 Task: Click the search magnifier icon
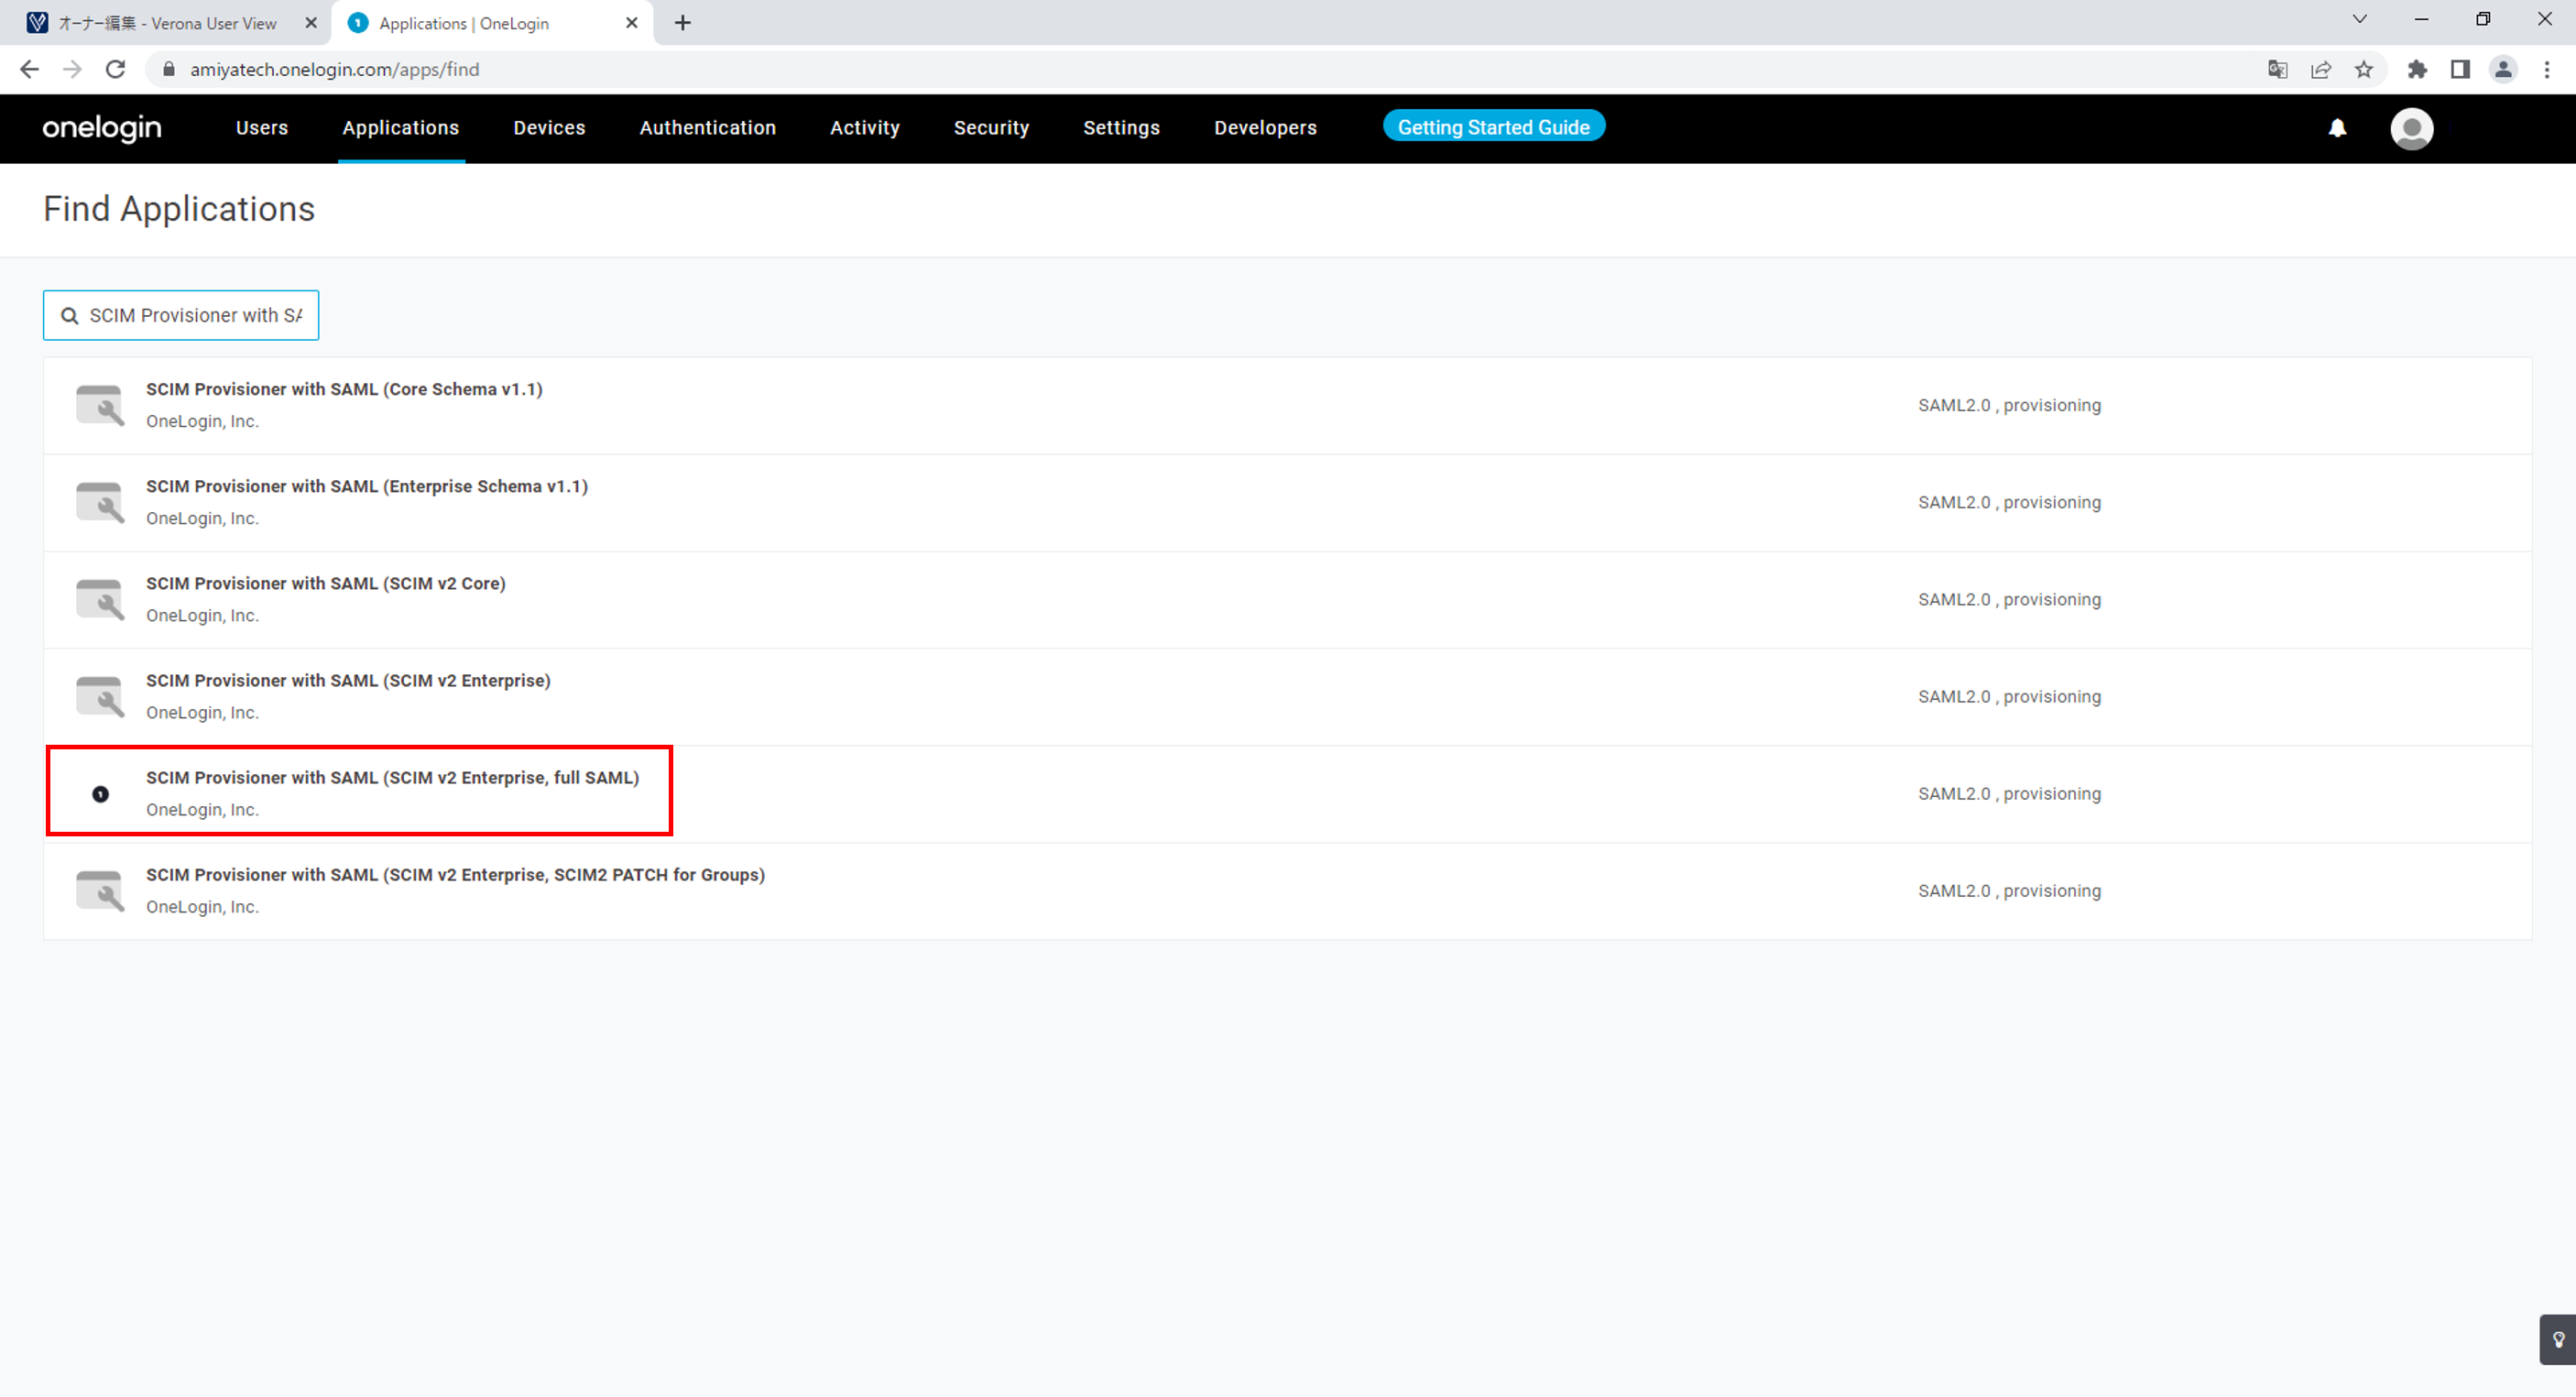pyautogui.click(x=70, y=316)
